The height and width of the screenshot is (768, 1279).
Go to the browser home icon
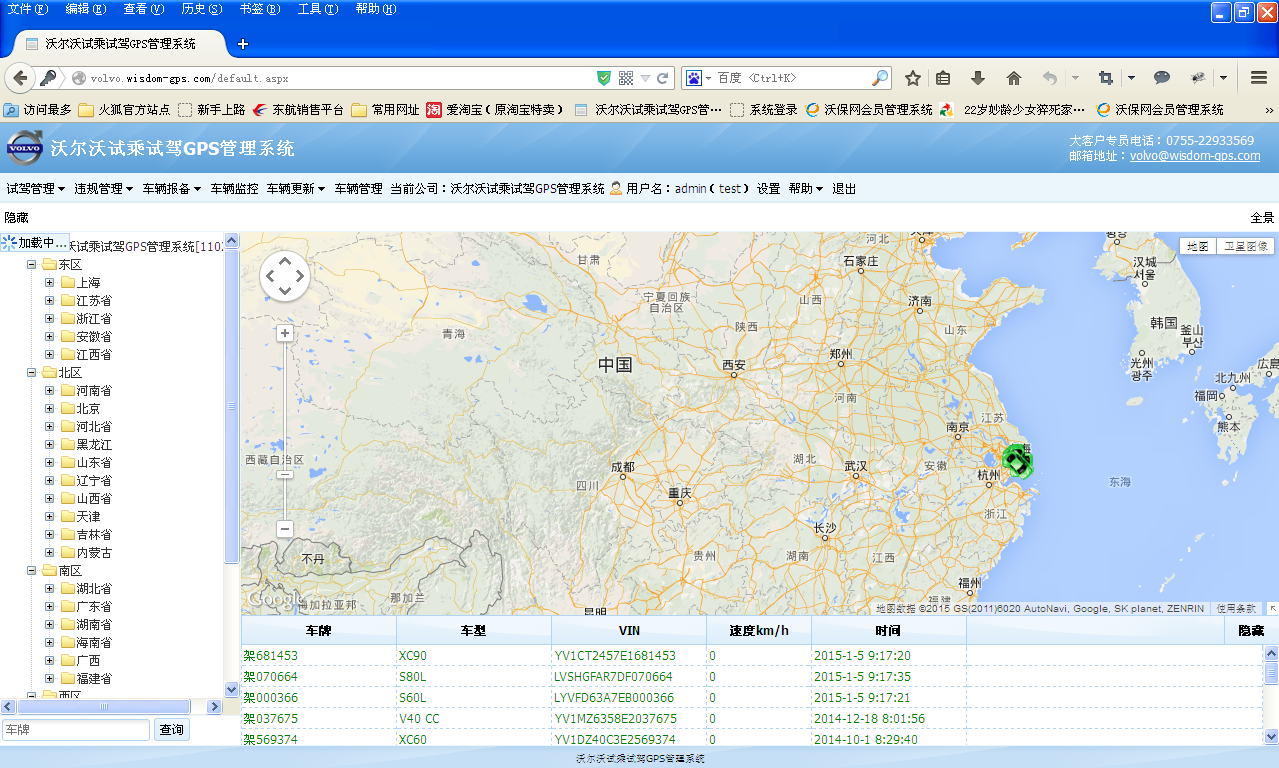1014,78
